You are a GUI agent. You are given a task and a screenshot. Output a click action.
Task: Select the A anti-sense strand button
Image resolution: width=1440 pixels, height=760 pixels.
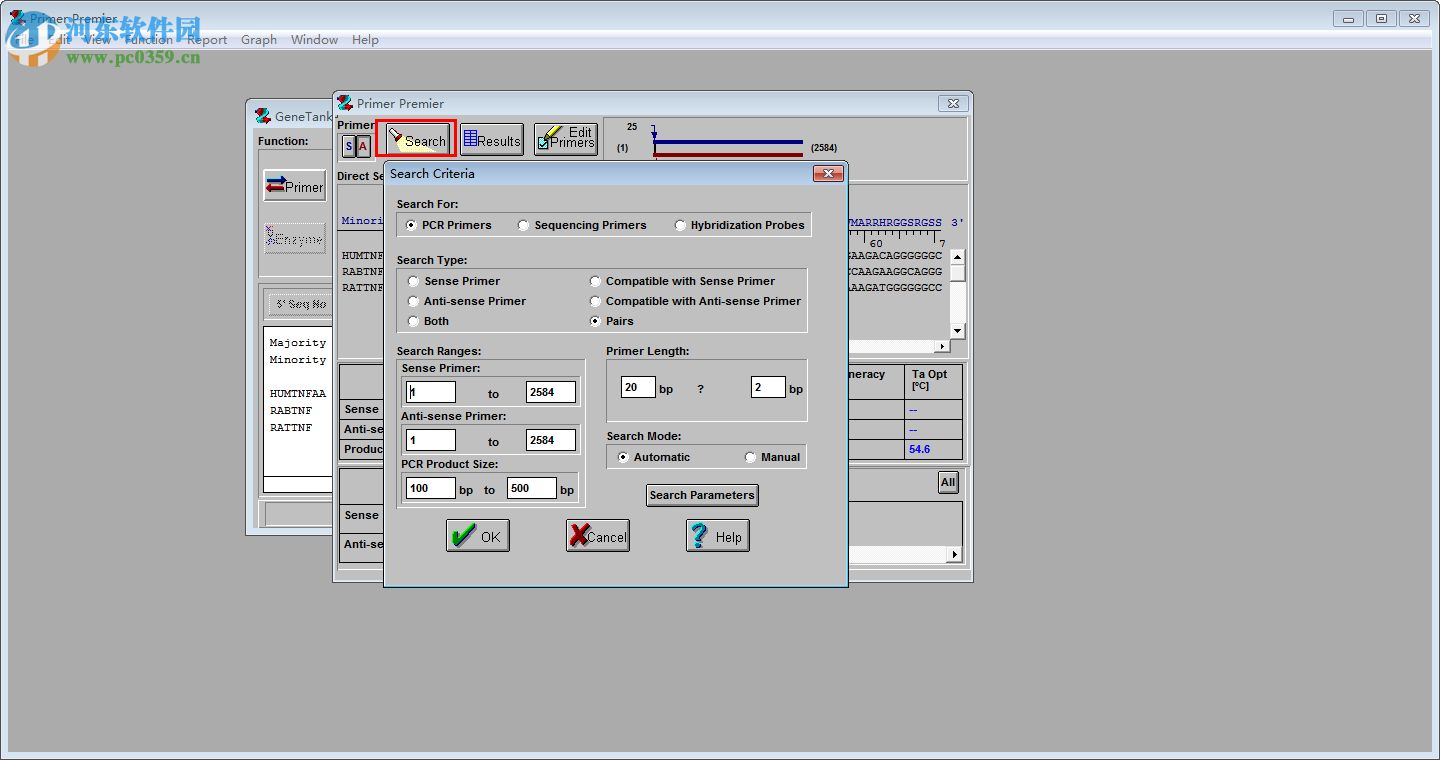(363, 147)
